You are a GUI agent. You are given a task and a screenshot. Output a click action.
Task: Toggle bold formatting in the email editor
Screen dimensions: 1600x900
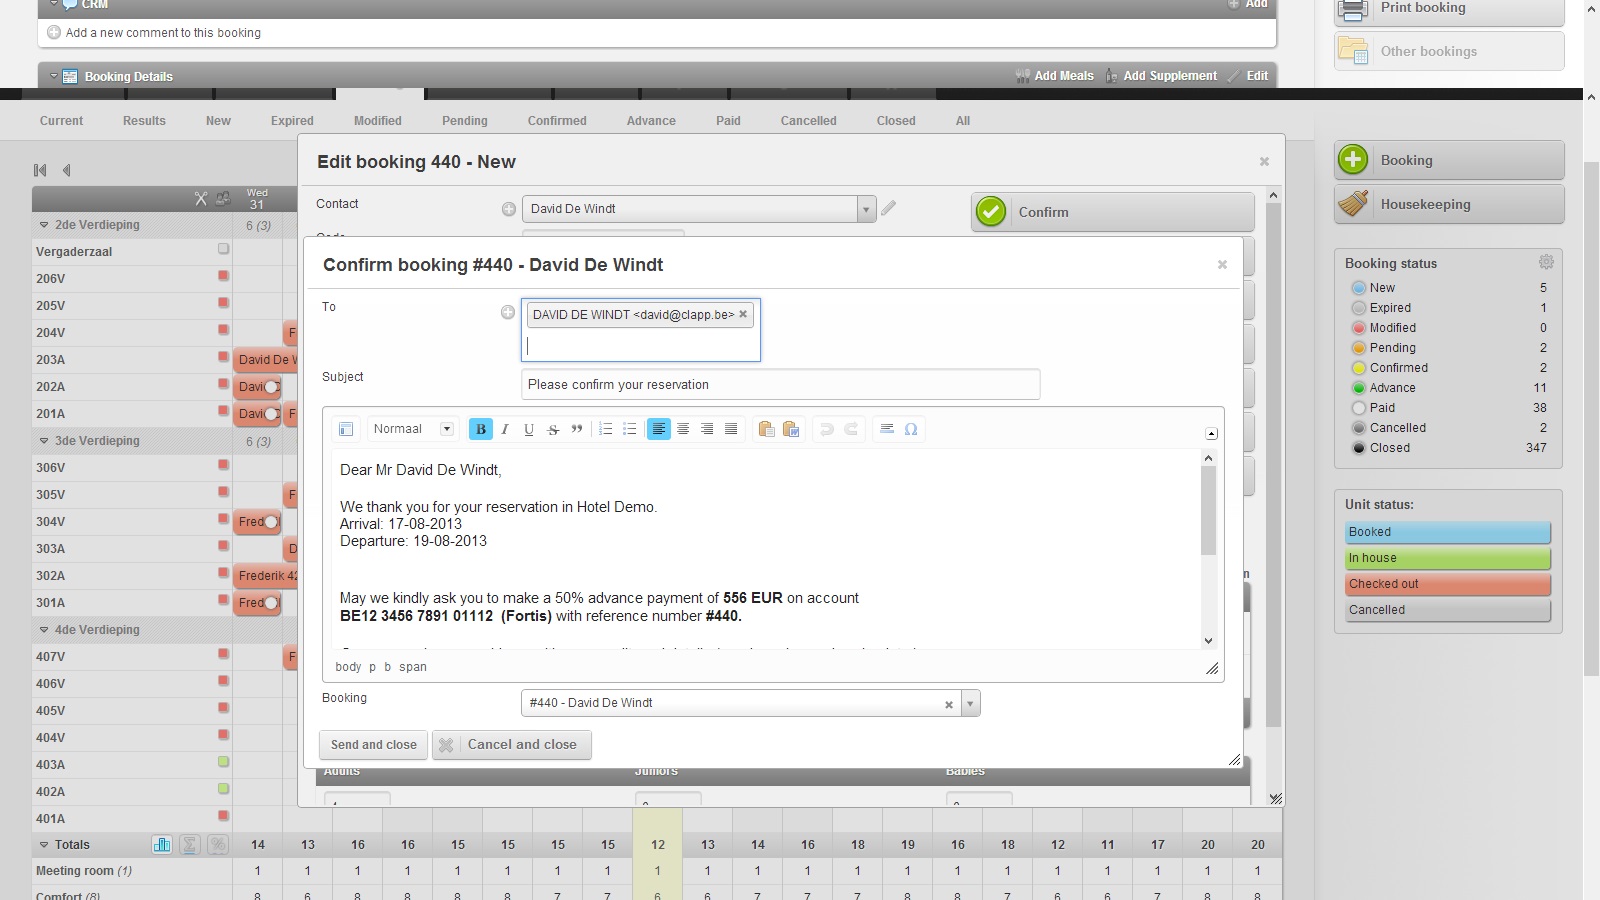coord(481,429)
